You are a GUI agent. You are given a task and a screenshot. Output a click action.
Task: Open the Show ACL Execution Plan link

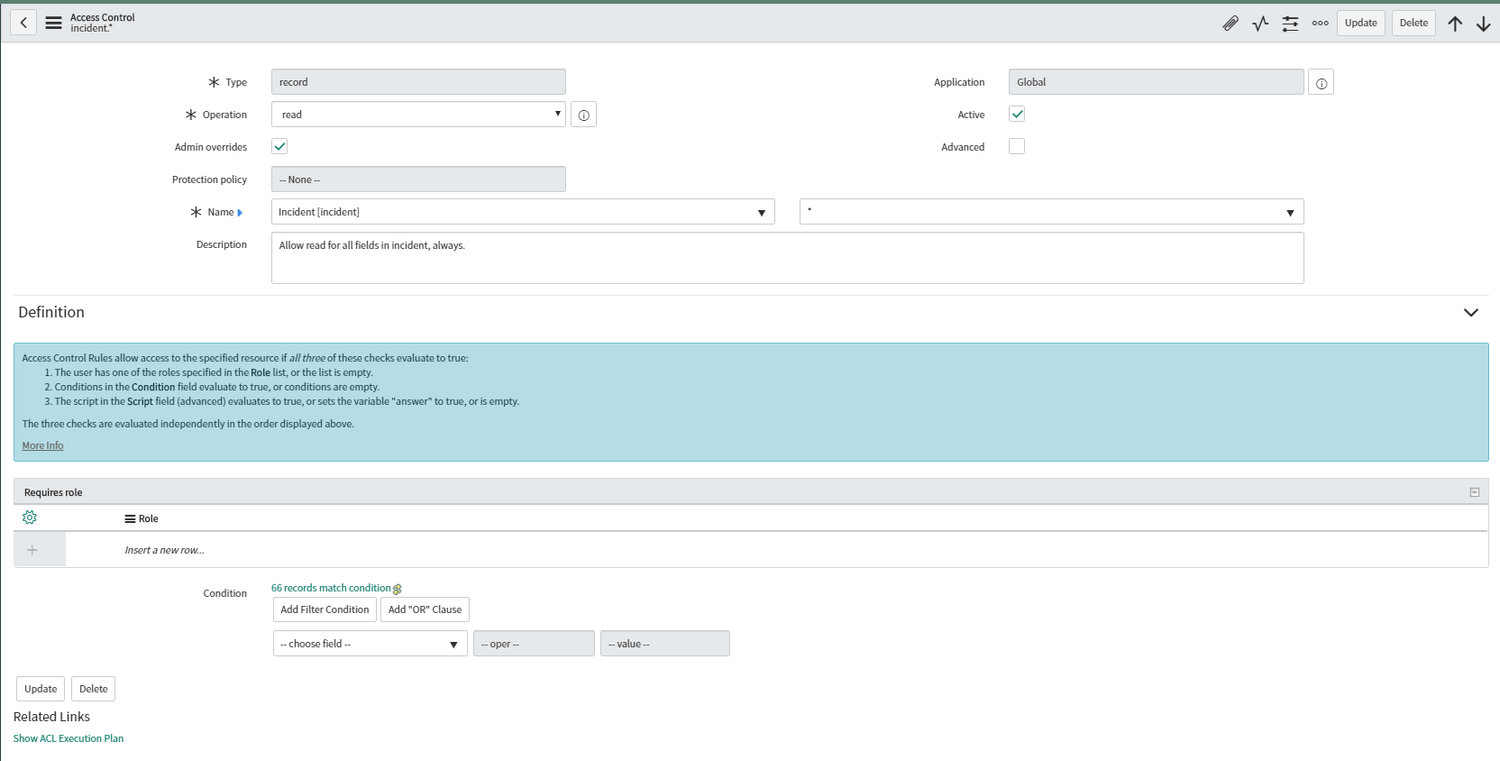[68, 738]
